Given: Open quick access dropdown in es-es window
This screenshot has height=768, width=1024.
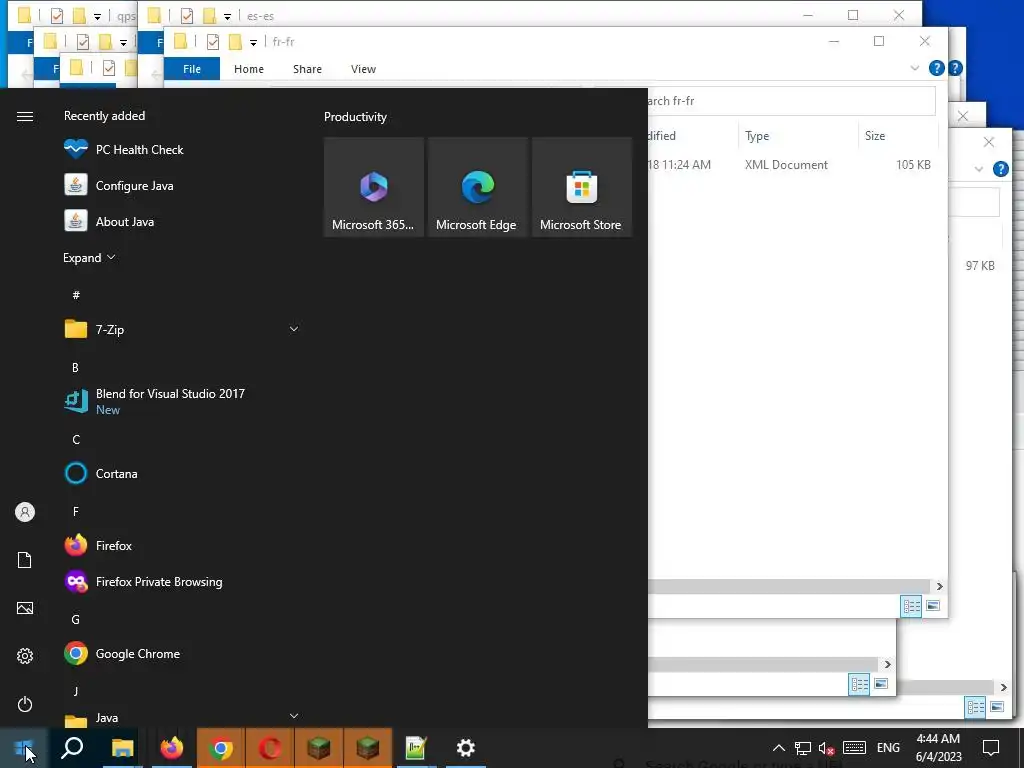Looking at the screenshot, I should click(x=227, y=16).
